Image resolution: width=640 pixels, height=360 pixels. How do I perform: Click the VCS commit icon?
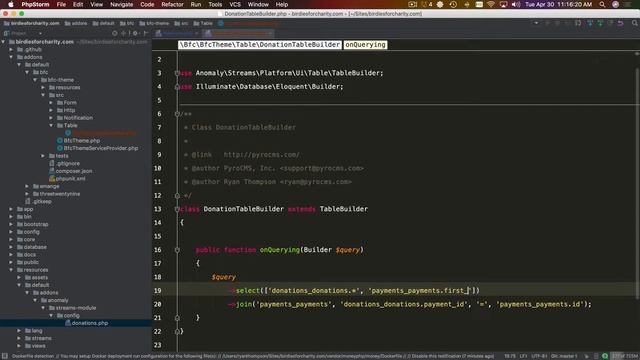tap(600, 23)
